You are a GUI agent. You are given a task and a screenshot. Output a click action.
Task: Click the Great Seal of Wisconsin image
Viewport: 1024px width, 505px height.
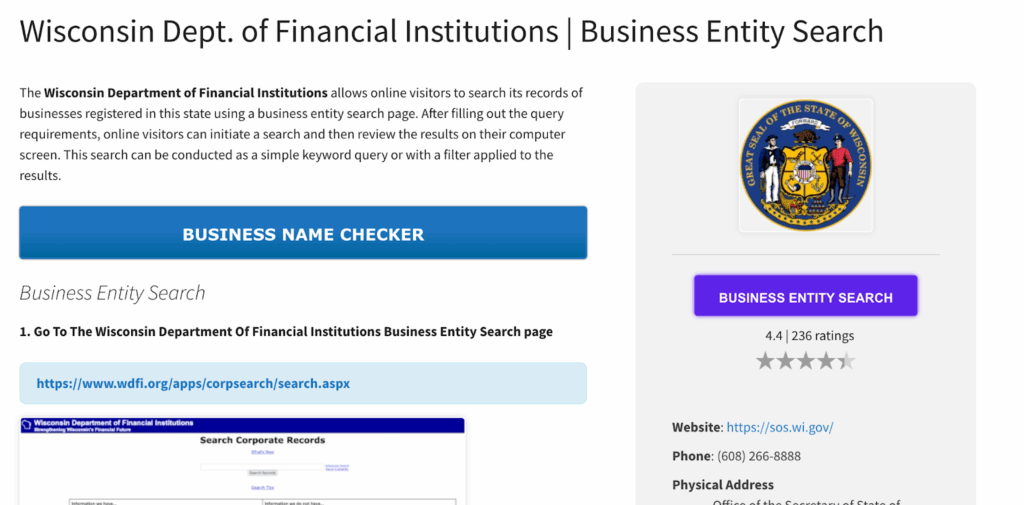click(x=805, y=165)
